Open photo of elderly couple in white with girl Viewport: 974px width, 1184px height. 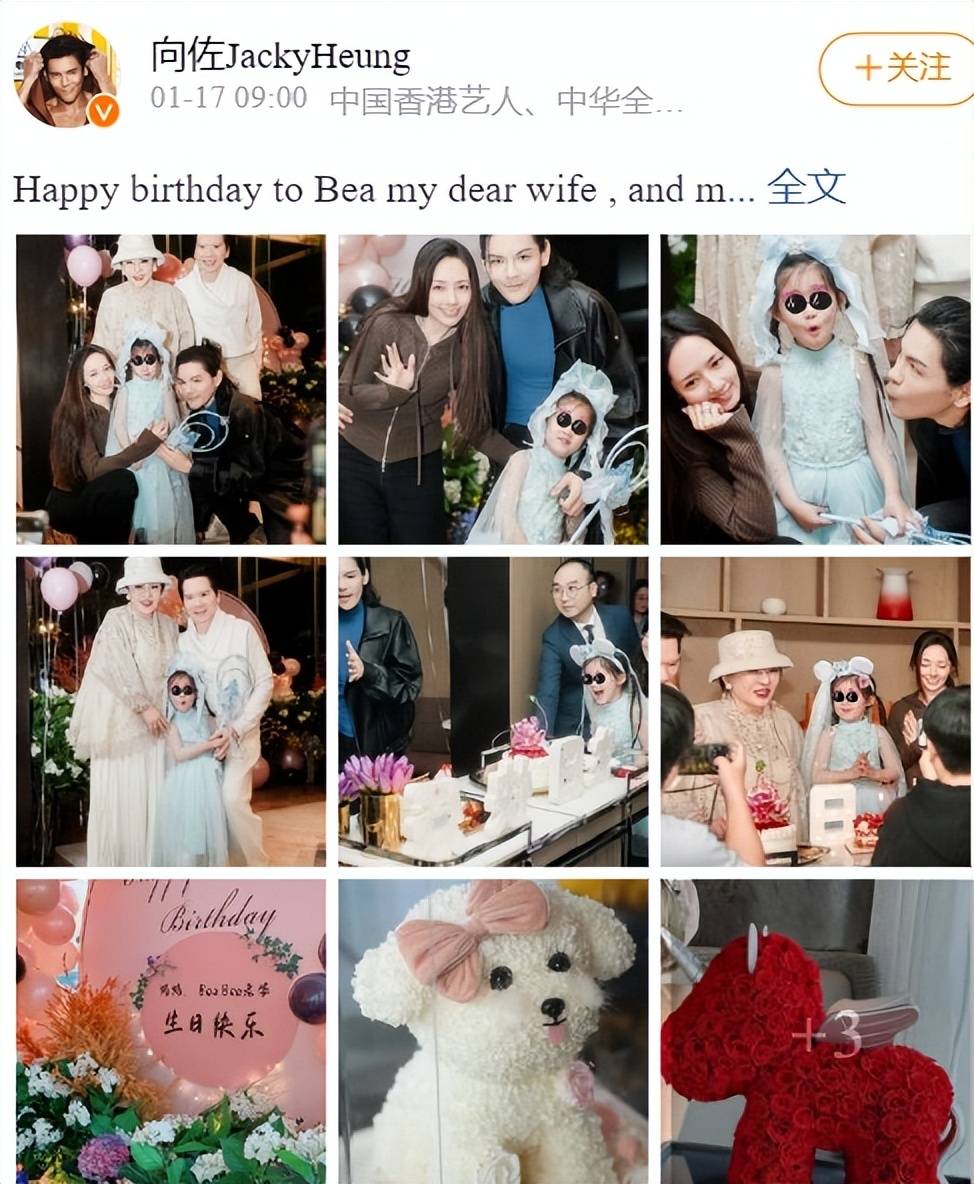tap(171, 712)
